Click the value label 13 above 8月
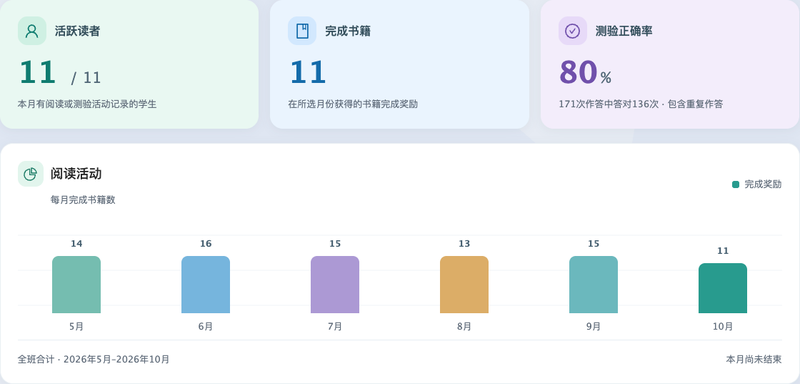The width and height of the screenshot is (800, 384). [464, 244]
